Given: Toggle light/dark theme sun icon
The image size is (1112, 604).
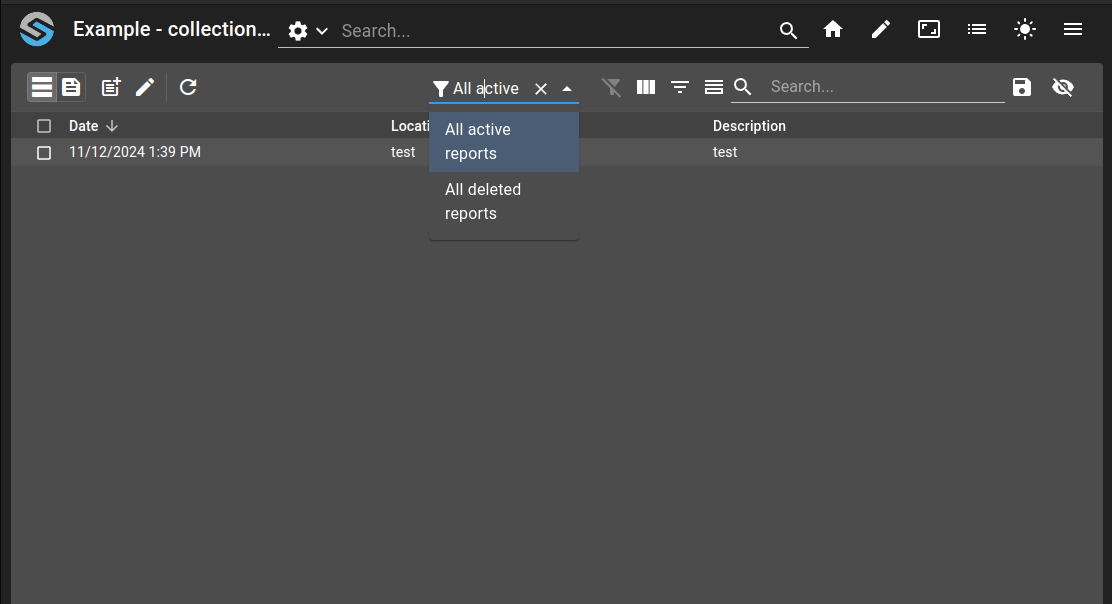Looking at the screenshot, I should pyautogui.click(x=1025, y=29).
